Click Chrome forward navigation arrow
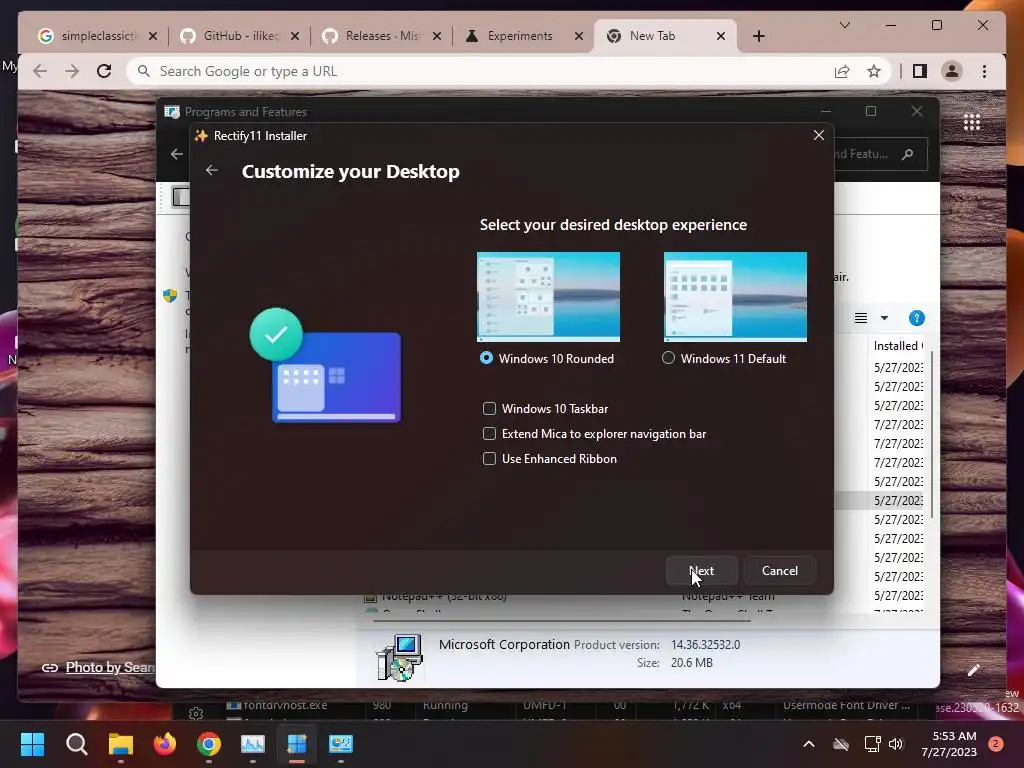Screen dimensions: 1024x768 pyautogui.click(x=72, y=71)
